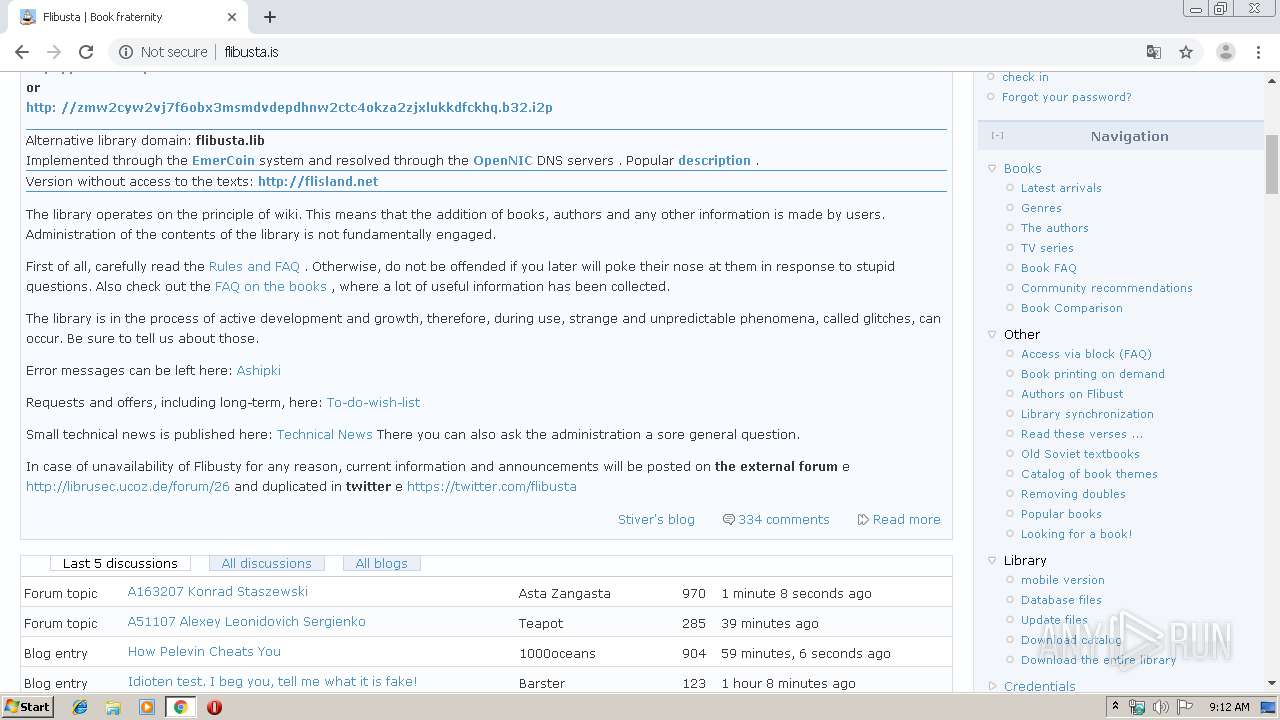
Task: Click the page vertical scrollbar thumb
Action: pos(1272,164)
